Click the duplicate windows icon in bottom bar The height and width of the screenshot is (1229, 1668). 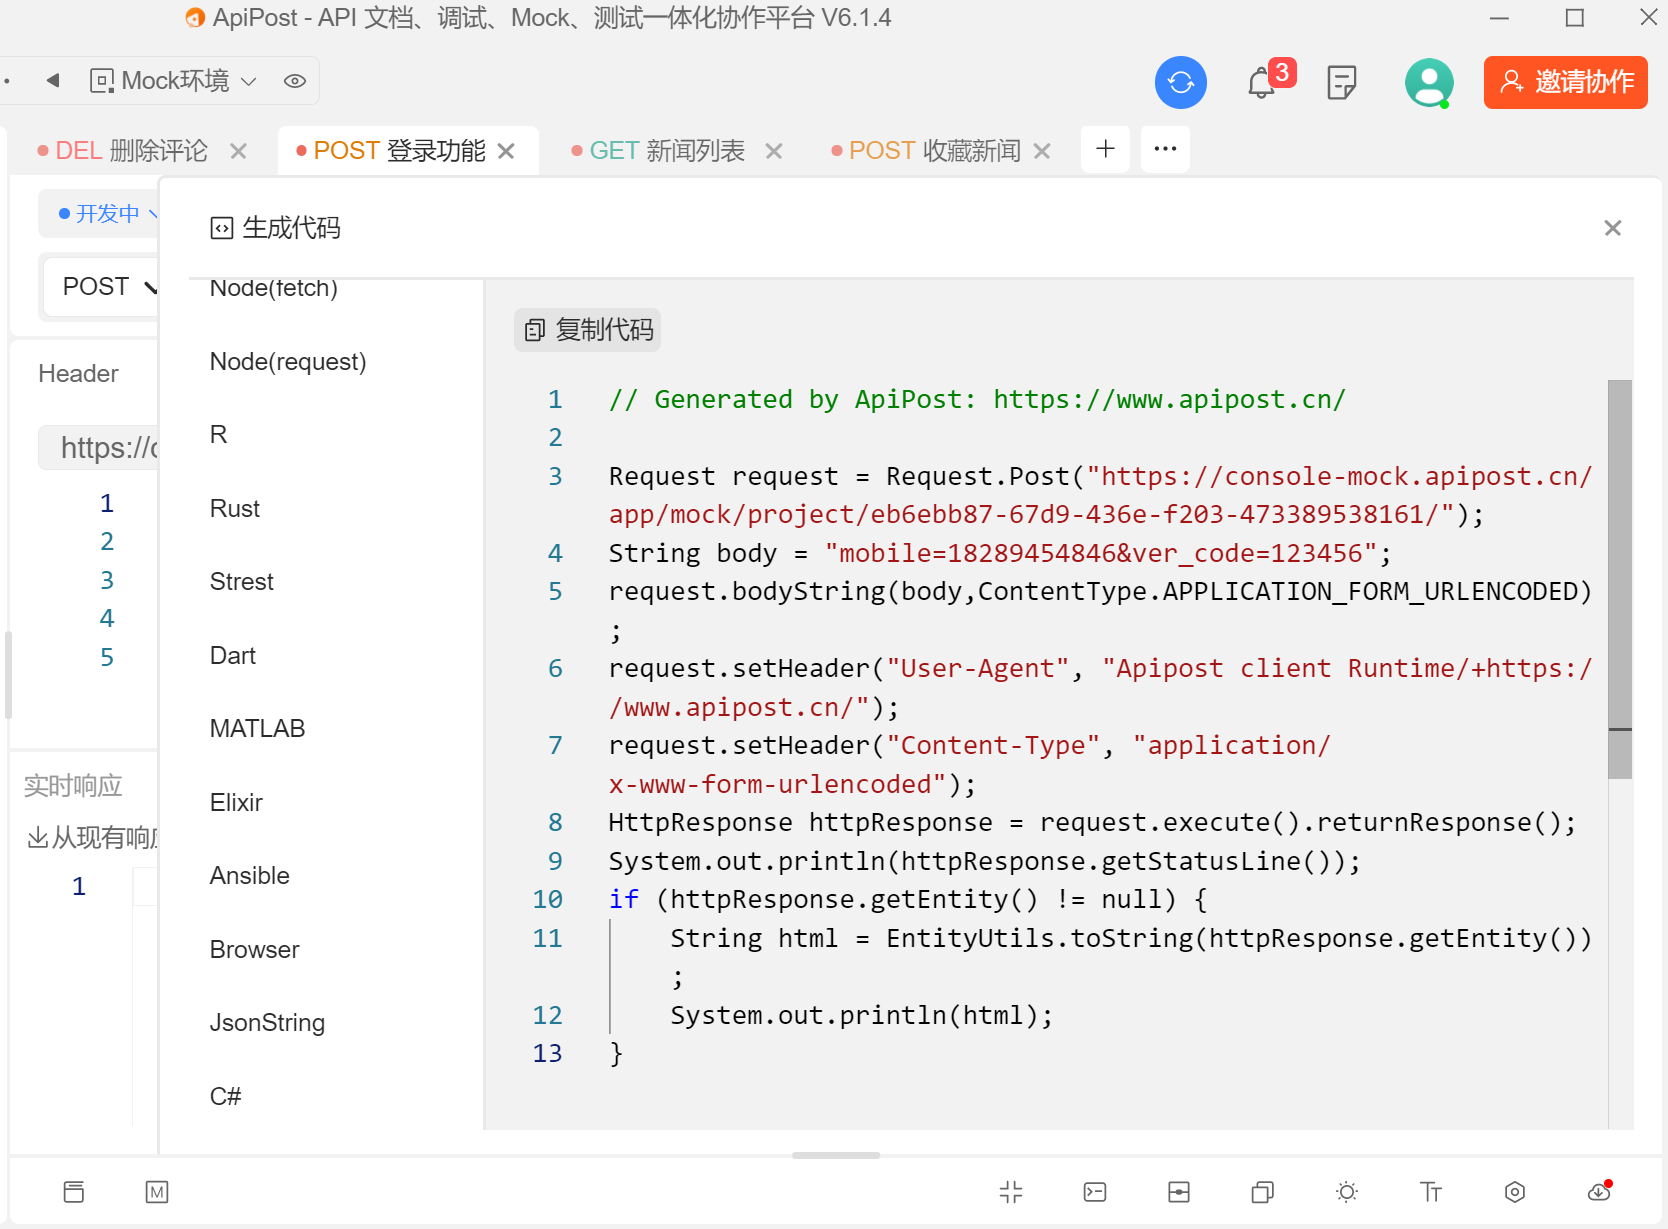tap(1263, 1192)
